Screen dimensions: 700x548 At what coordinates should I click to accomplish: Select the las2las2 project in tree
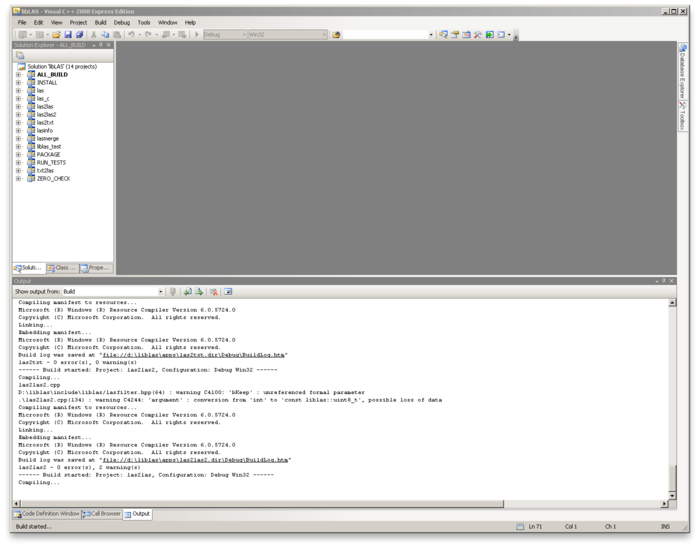point(46,115)
